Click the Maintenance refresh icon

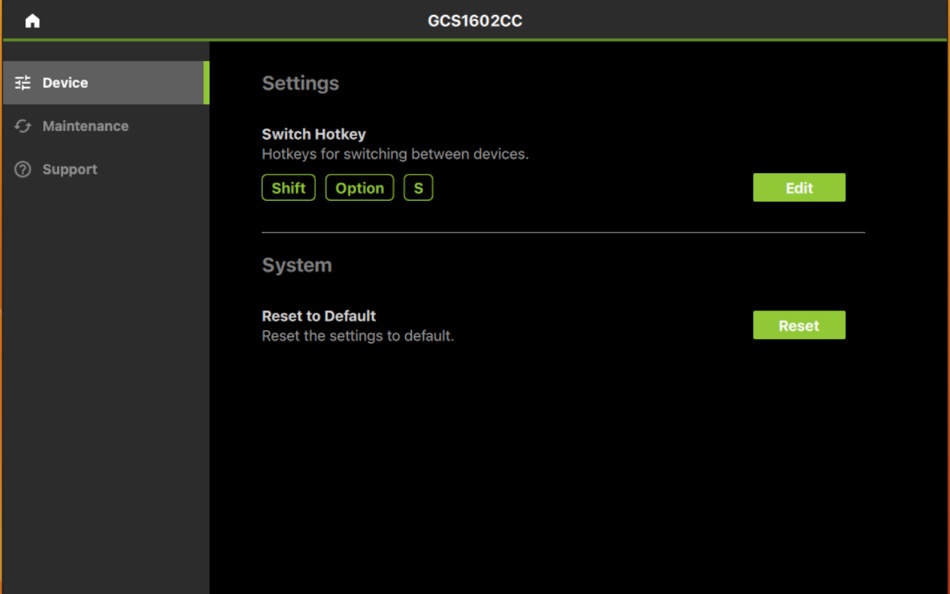(x=22, y=126)
